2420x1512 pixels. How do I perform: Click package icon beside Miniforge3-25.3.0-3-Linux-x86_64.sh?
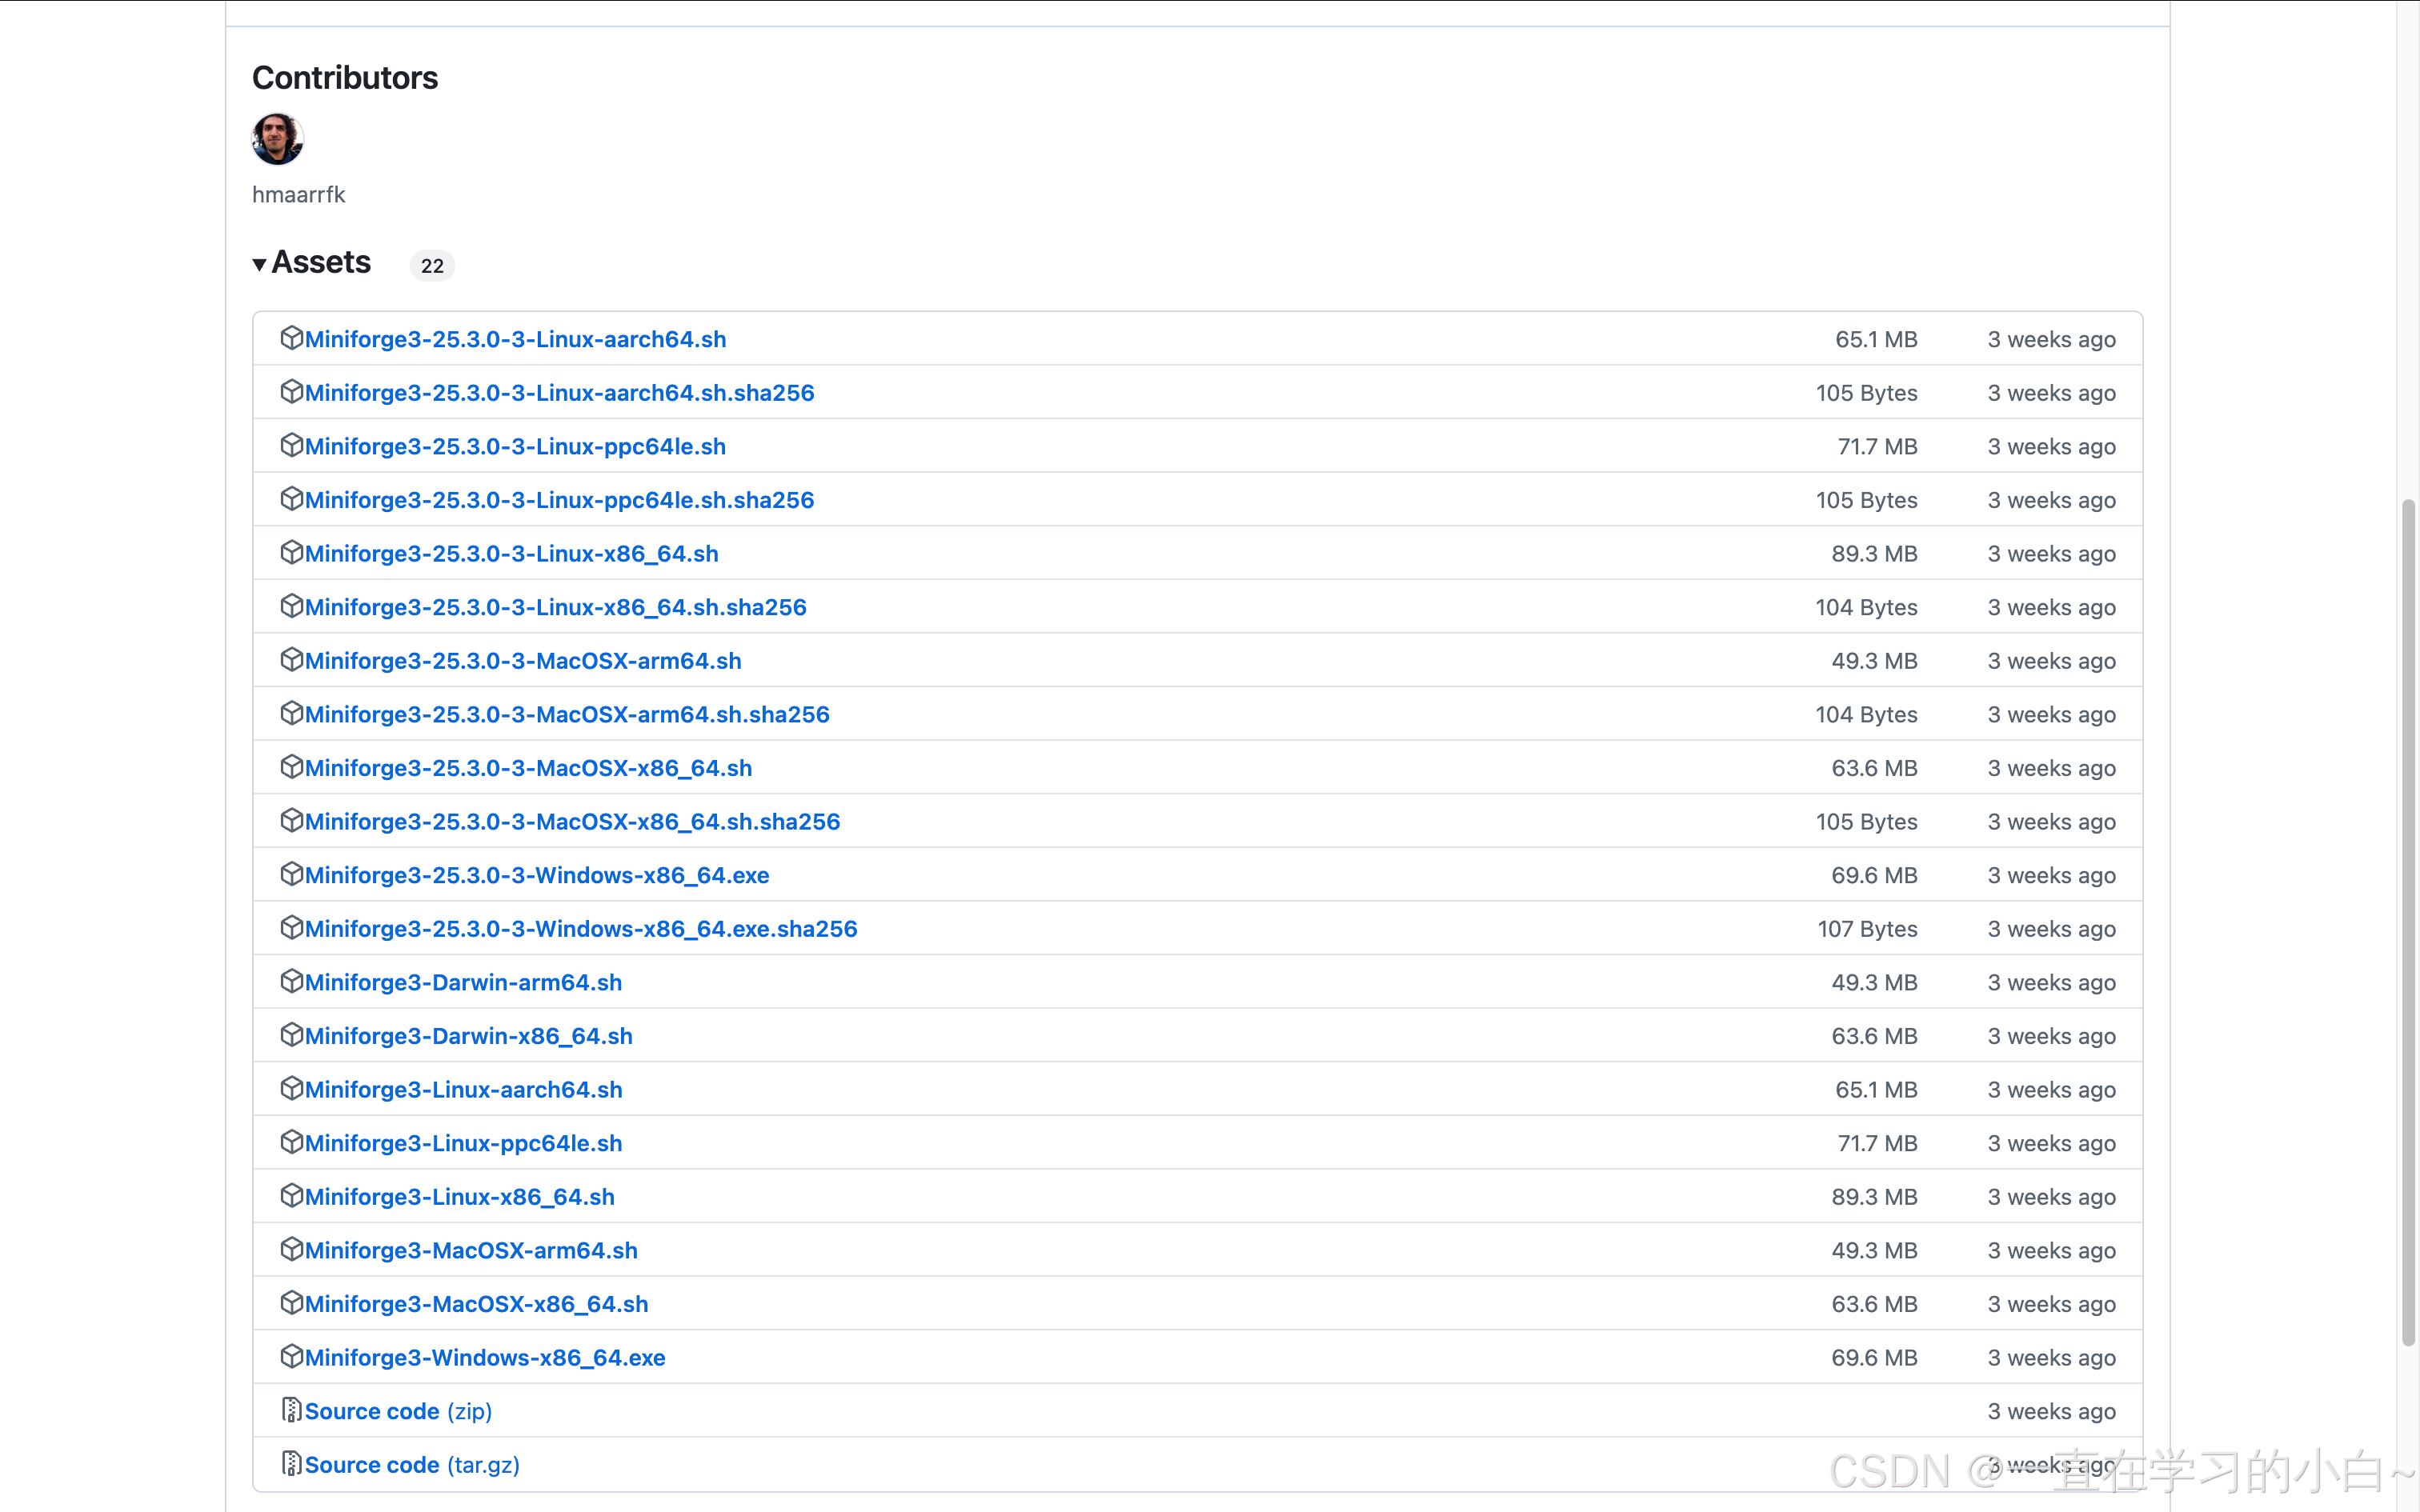pos(291,552)
